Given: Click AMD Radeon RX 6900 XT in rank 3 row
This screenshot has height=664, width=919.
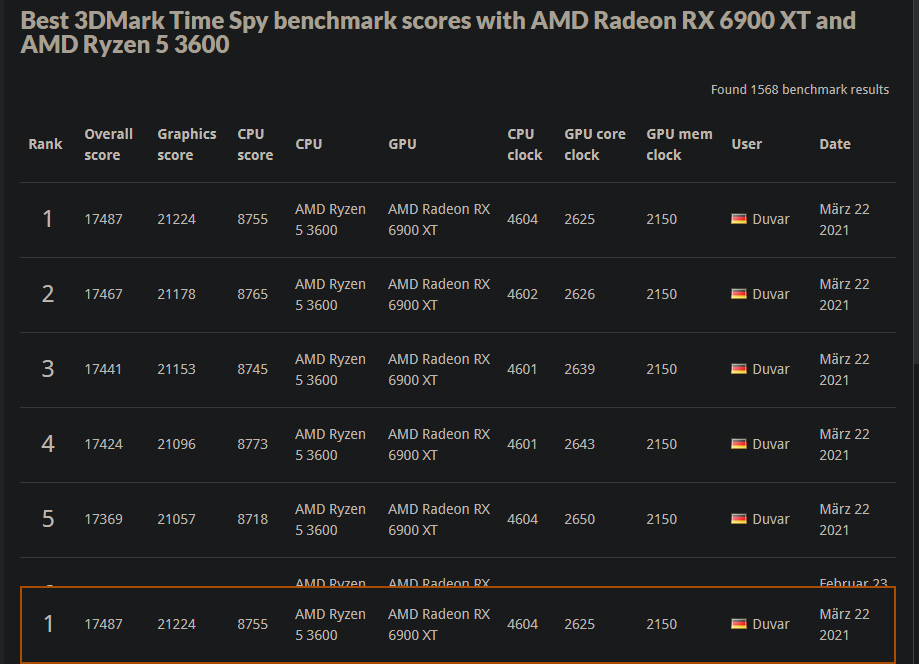Looking at the screenshot, I should click(439, 369).
